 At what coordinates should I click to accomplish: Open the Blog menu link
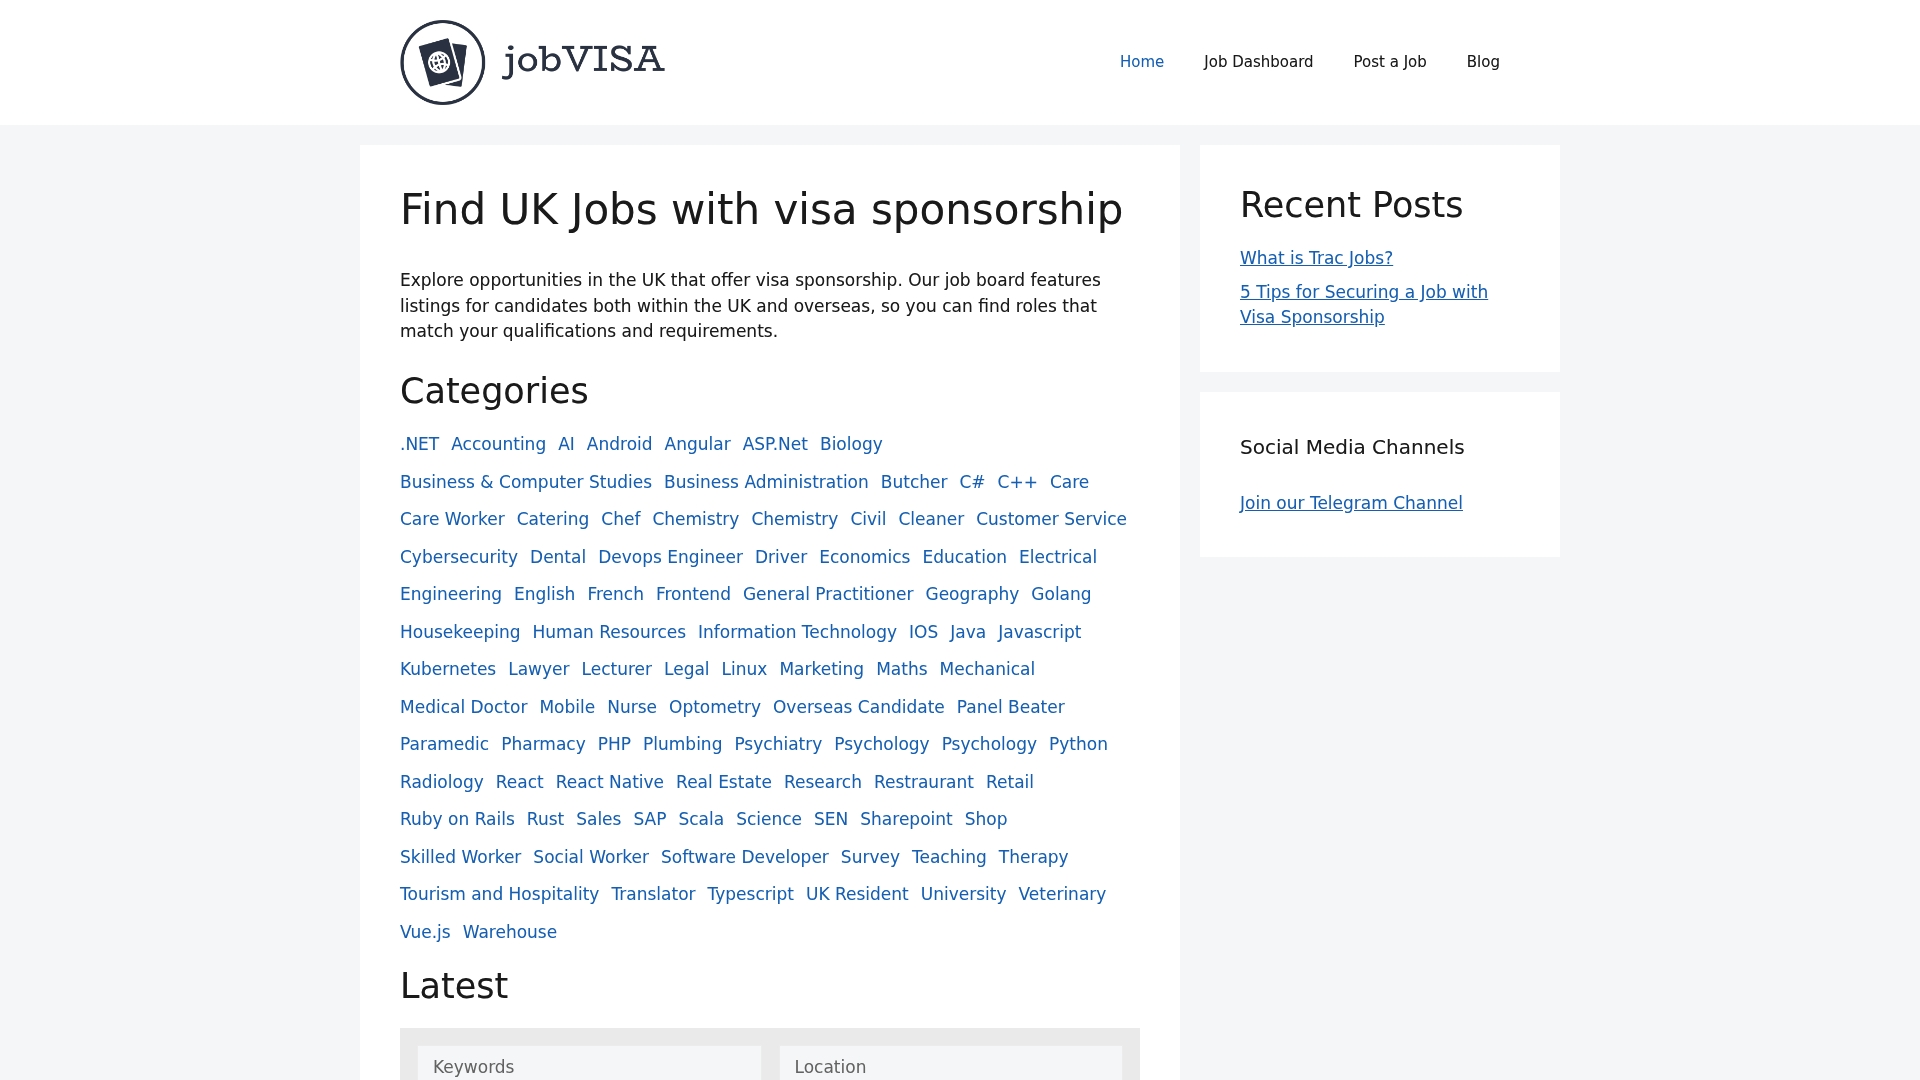[1482, 62]
